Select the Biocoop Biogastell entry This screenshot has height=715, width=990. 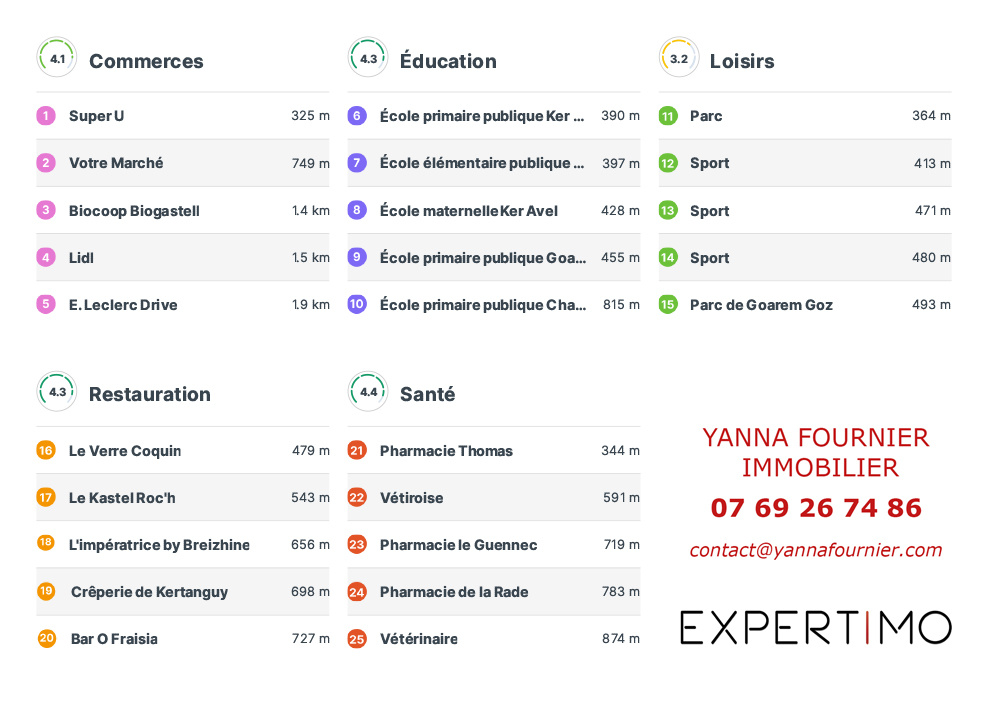134,211
